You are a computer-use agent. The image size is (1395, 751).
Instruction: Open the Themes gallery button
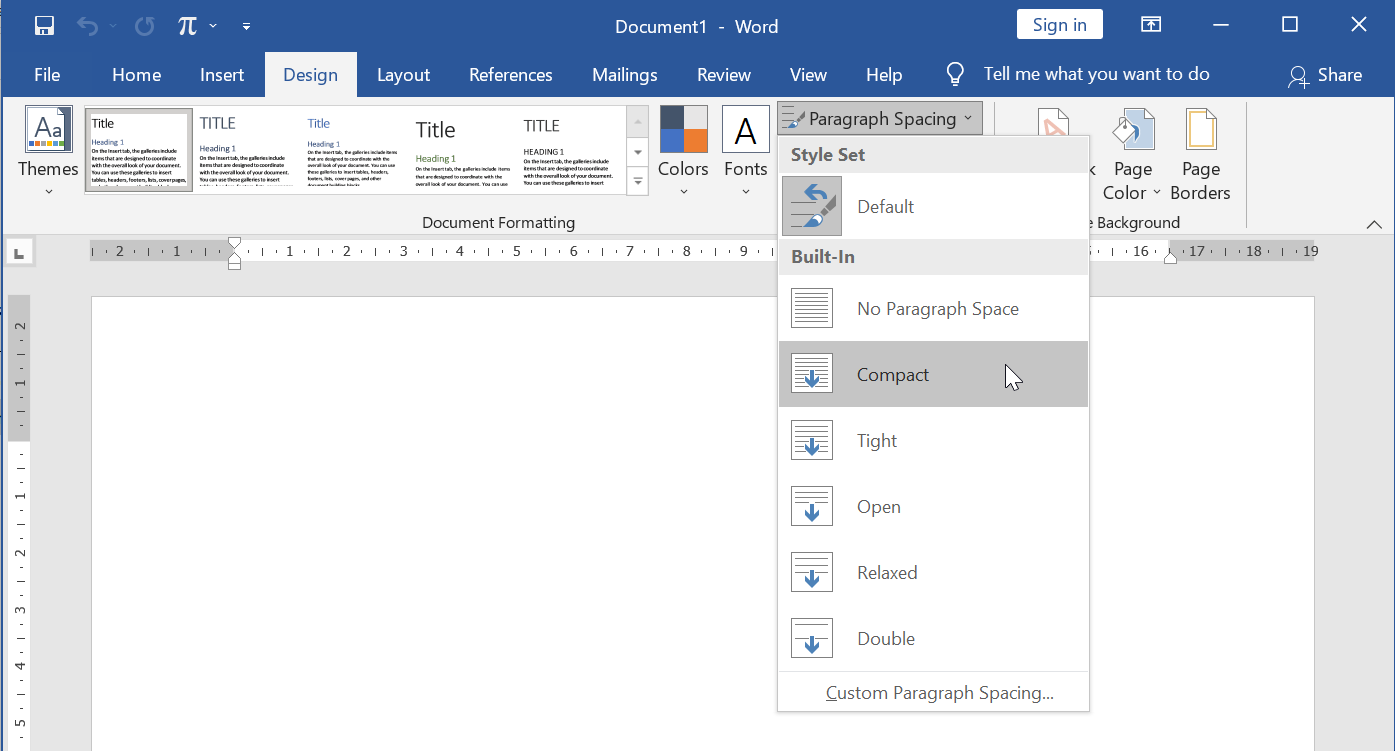pos(48,150)
